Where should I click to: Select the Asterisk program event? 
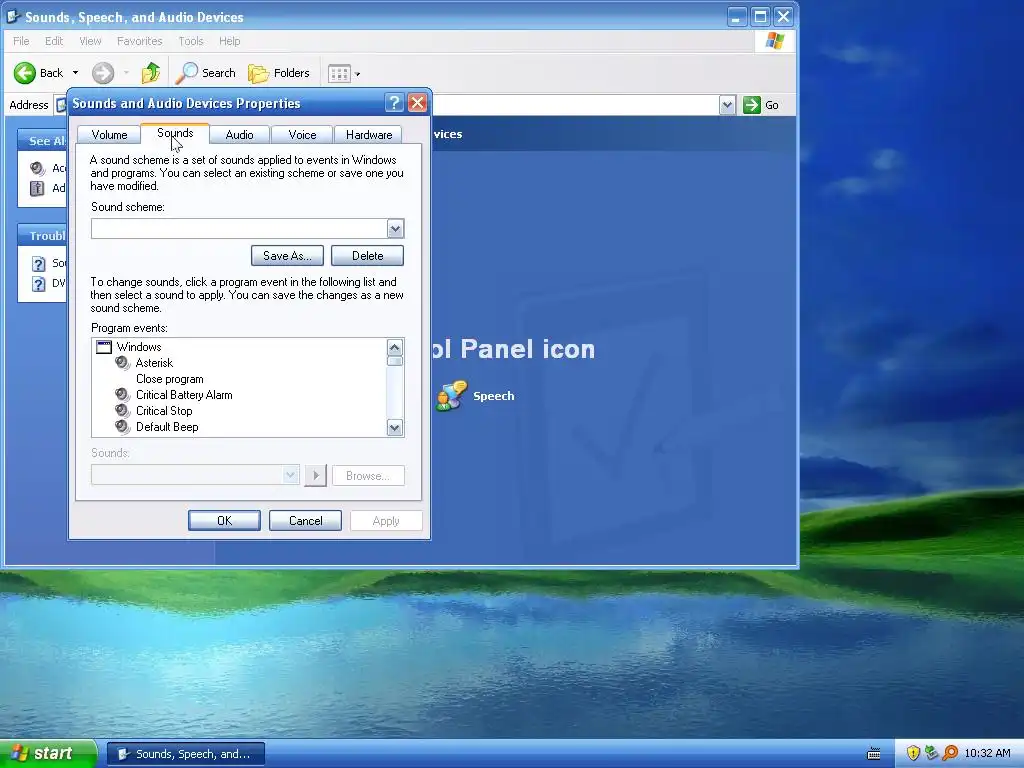(x=154, y=363)
